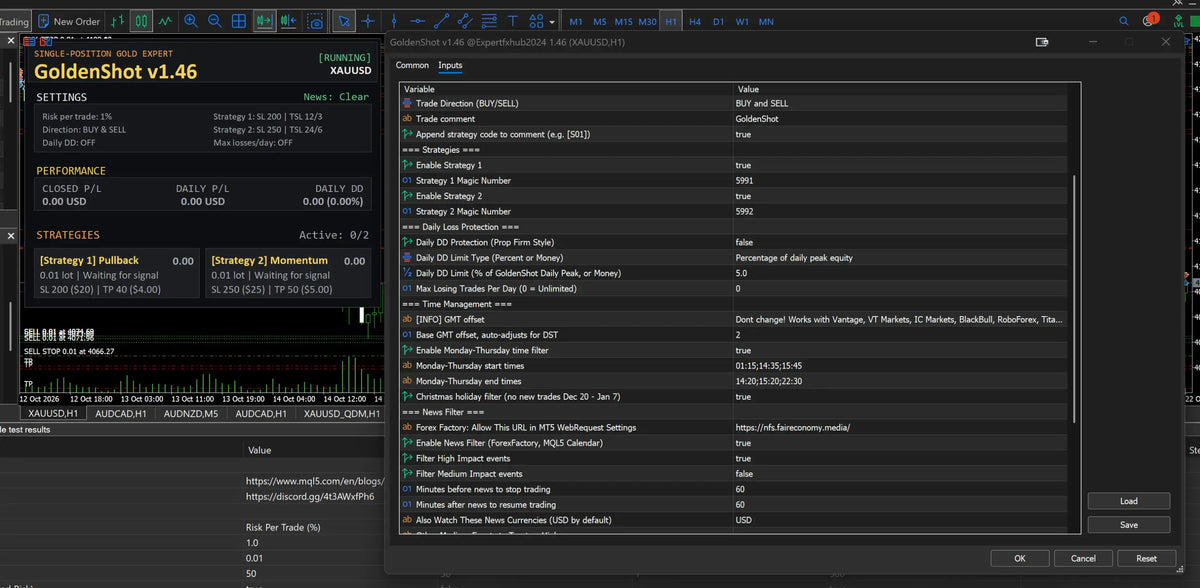Screen dimensions: 1200x588
Task: Switch chart to bar chart style
Action: coord(118,20)
